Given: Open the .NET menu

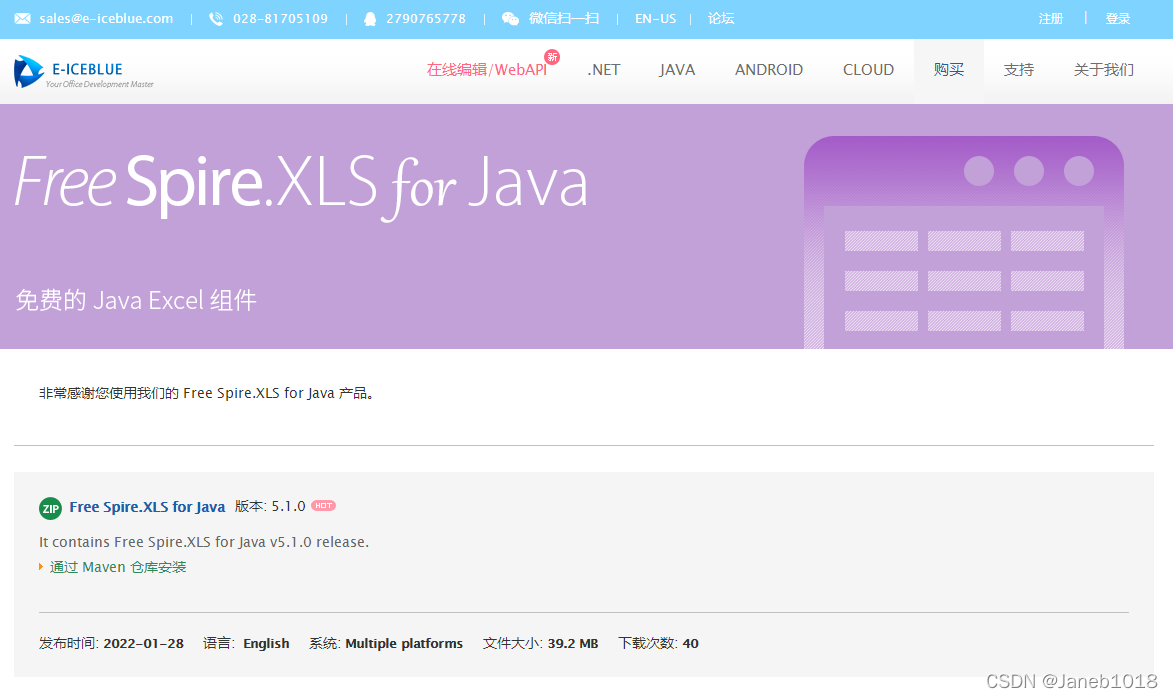Looking at the screenshot, I should (604, 70).
